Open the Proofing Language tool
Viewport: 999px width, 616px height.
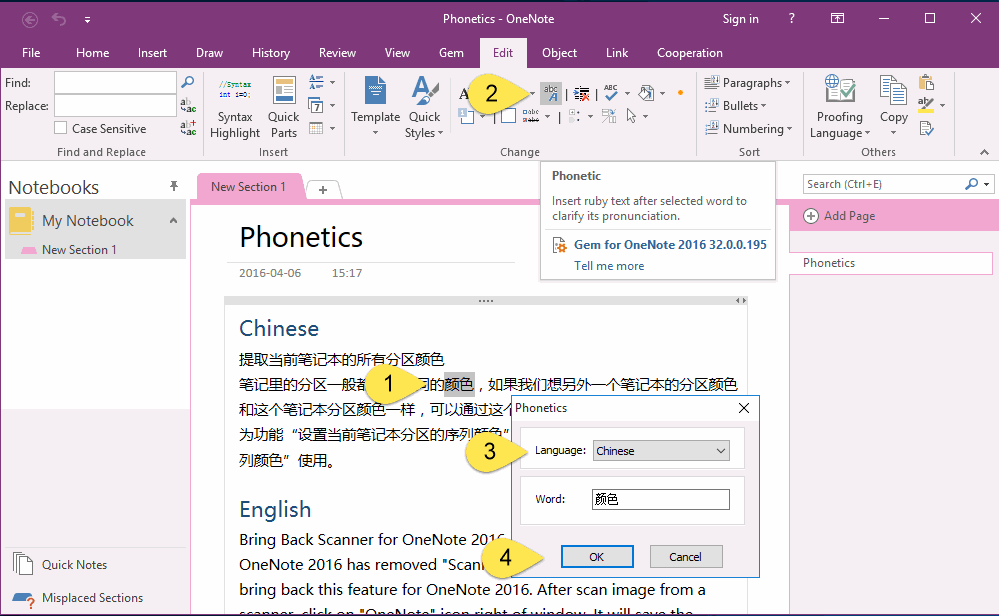(x=839, y=105)
